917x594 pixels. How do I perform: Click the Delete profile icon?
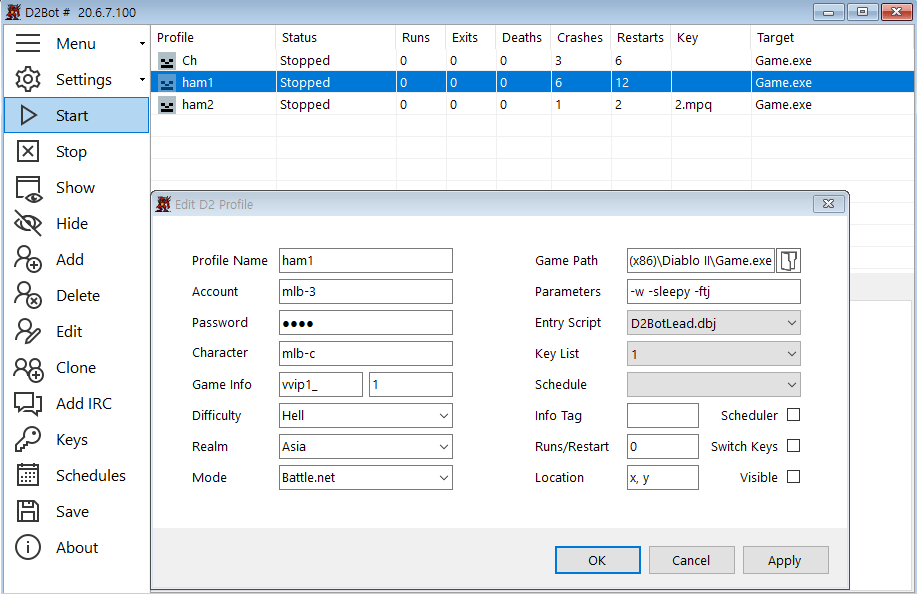point(28,295)
